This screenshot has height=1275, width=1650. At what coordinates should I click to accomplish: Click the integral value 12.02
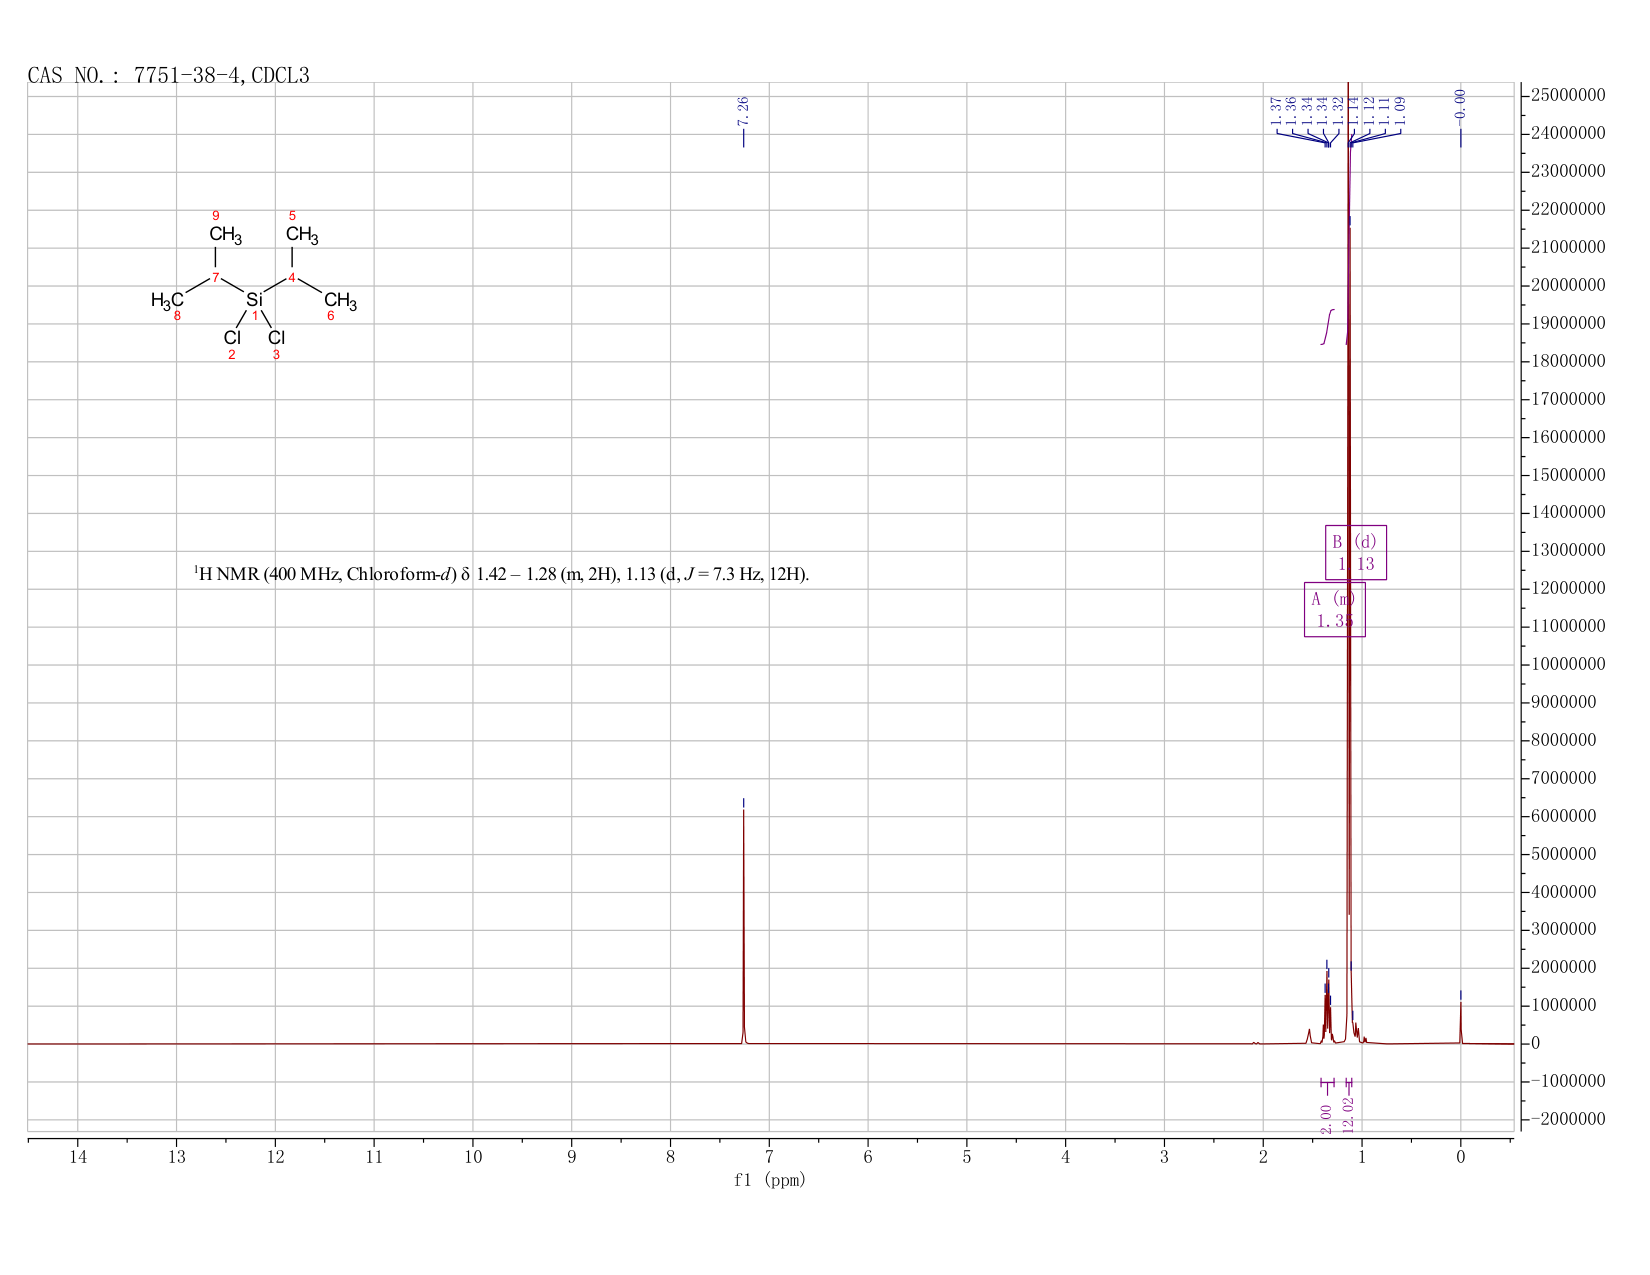1349,1114
